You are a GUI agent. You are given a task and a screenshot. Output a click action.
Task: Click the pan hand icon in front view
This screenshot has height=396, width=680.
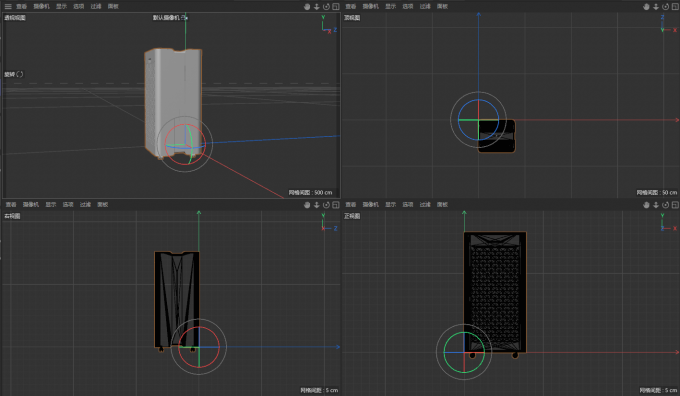click(646, 205)
